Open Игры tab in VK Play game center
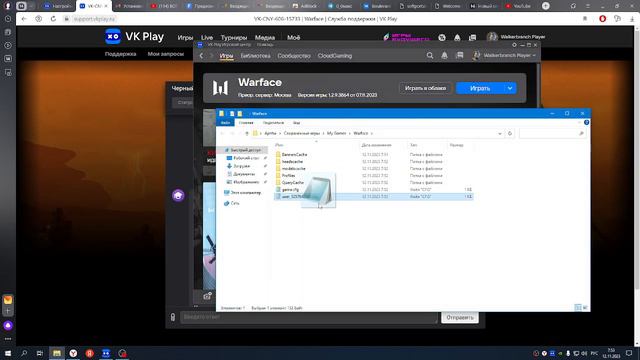 (226, 56)
